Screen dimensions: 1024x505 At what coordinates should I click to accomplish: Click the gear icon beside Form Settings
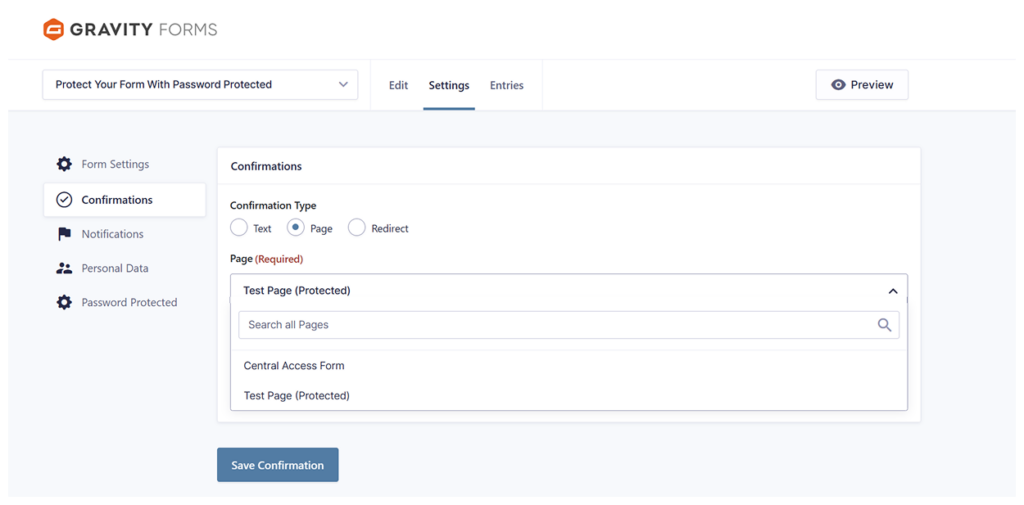click(x=64, y=164)
